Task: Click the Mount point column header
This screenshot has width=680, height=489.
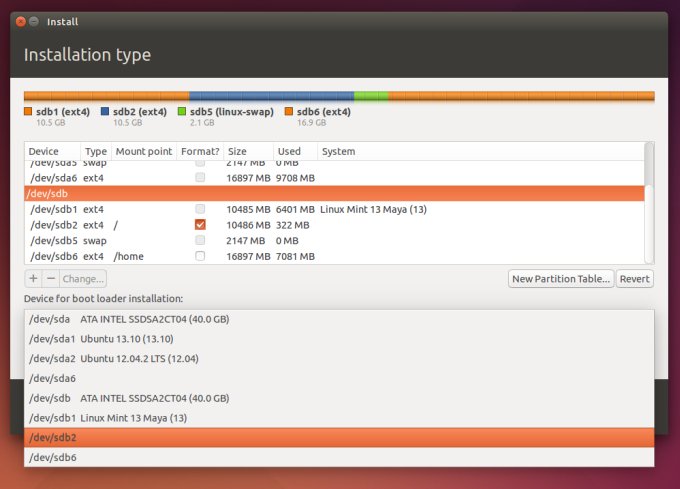Action: point(144,151)
